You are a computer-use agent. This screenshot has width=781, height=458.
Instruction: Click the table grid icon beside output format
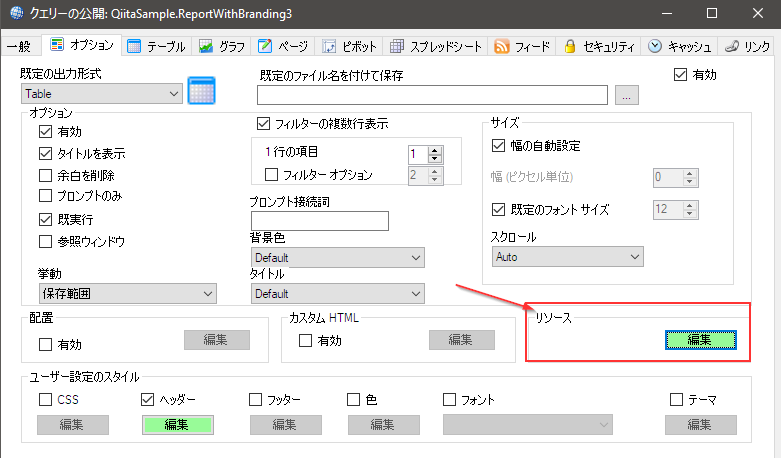(201, 91)
